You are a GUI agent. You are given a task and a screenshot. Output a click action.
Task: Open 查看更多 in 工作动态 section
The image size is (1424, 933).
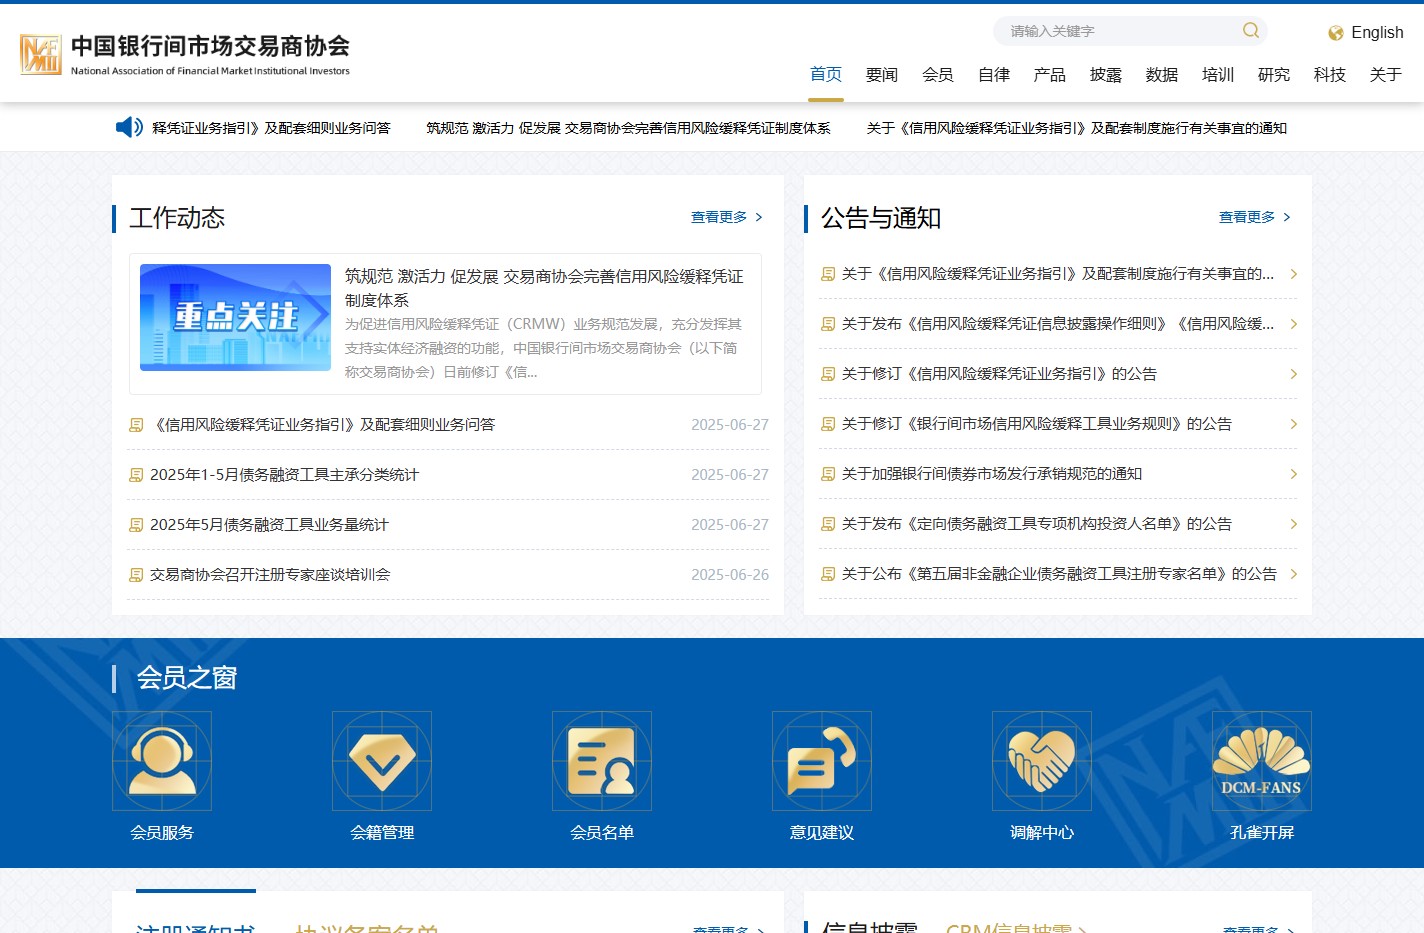(x=727, y=217)
